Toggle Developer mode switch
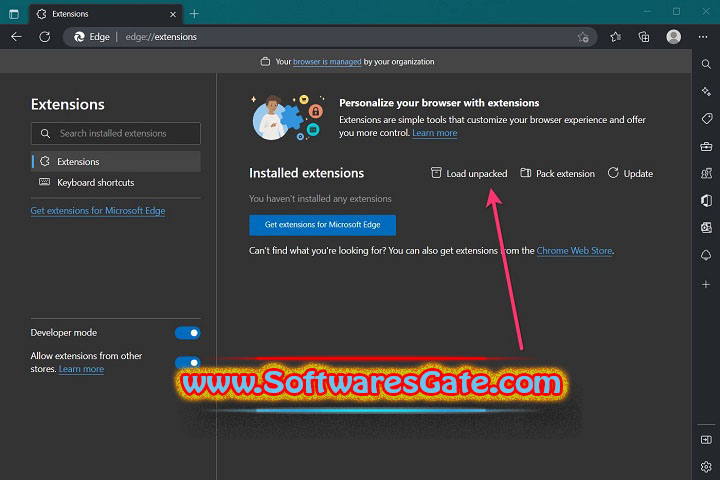Screen dimensions: 720x480 [x=187, y=333]
